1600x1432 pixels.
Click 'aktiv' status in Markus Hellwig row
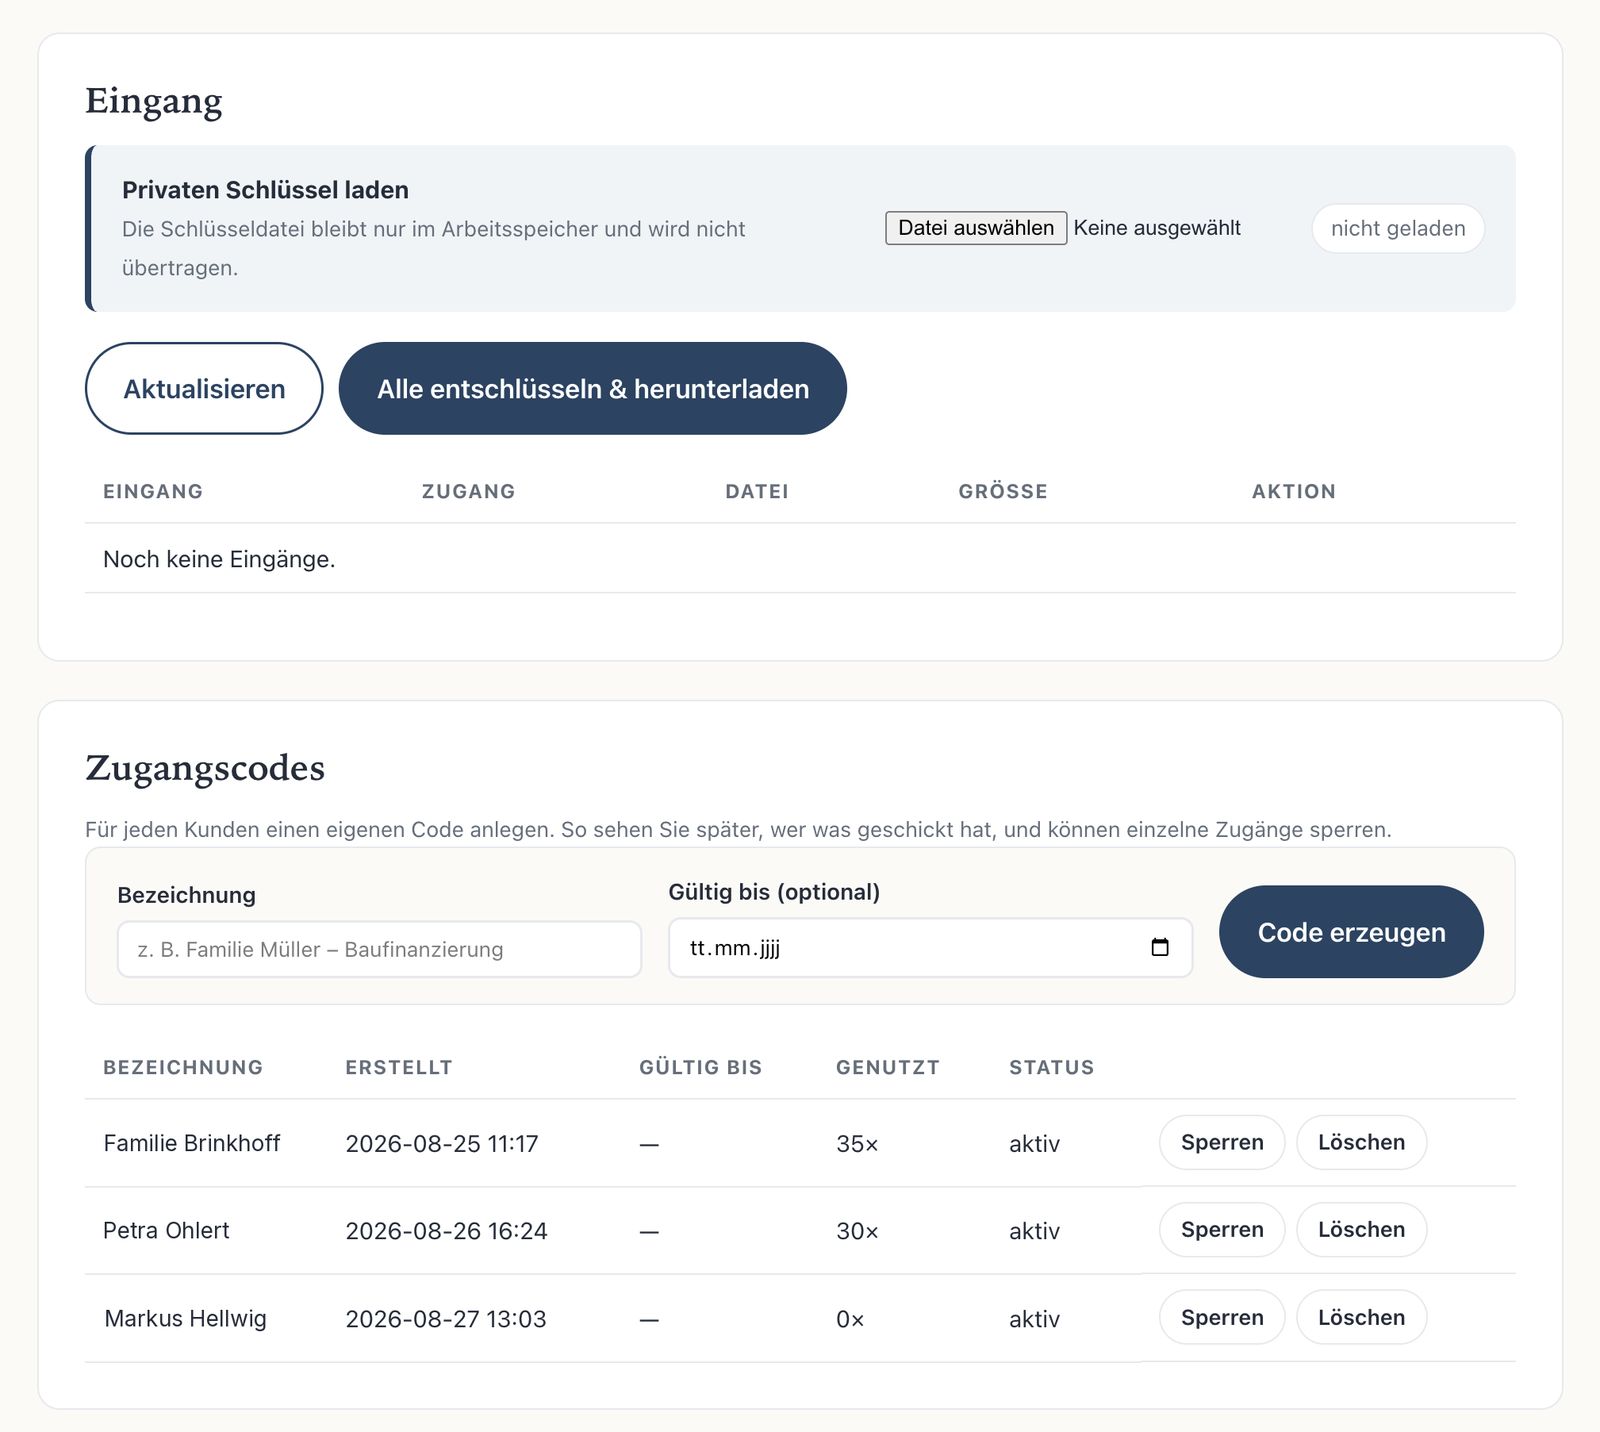[x=1034, y=1318]
